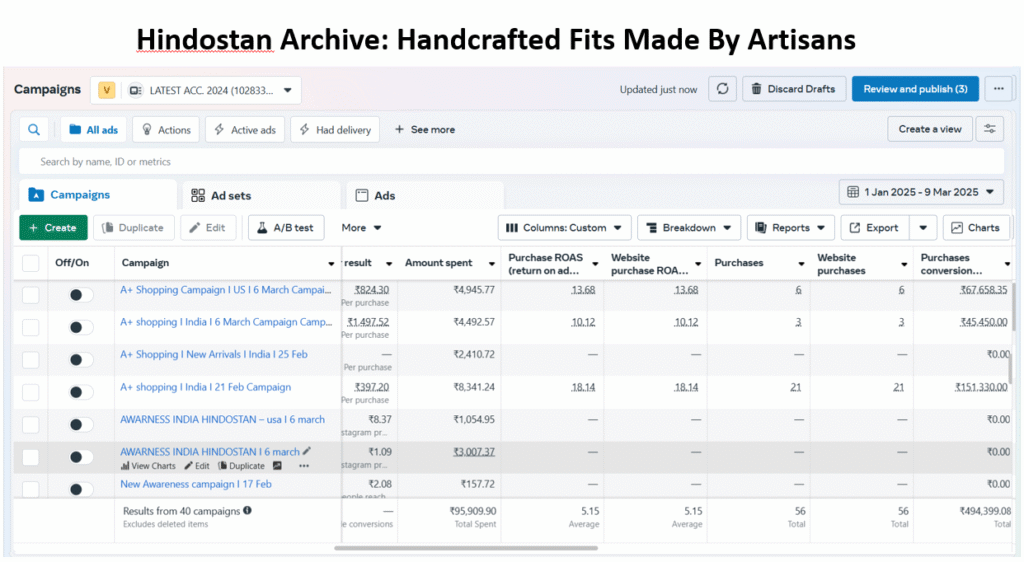Open the view settings sliders icon
The height and width of the screenshot is (562, 1024).
click(989, 129)
